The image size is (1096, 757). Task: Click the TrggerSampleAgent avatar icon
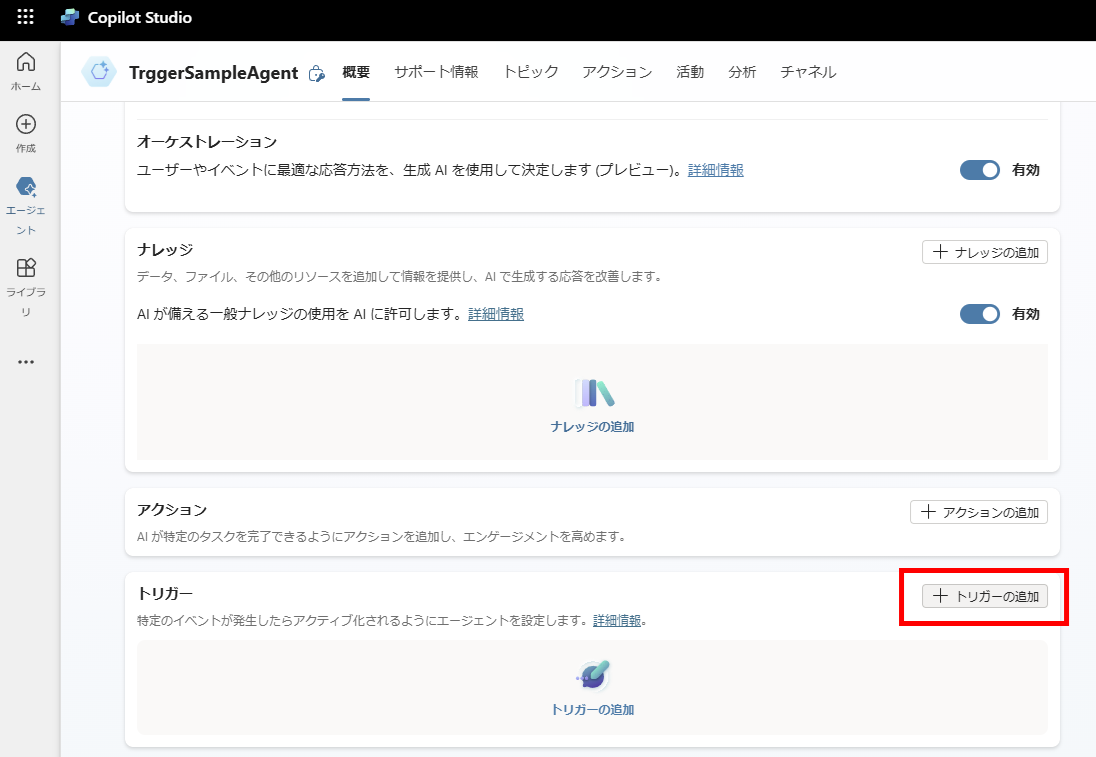pos(98,72)
